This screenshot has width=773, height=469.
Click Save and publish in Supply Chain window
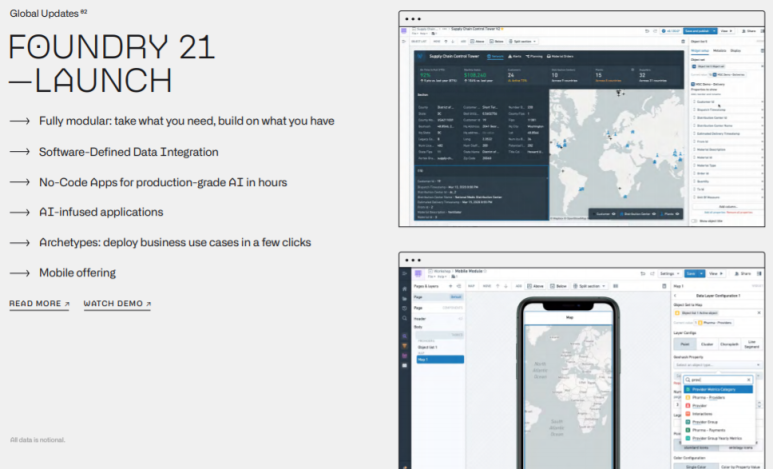coord(697,31)
